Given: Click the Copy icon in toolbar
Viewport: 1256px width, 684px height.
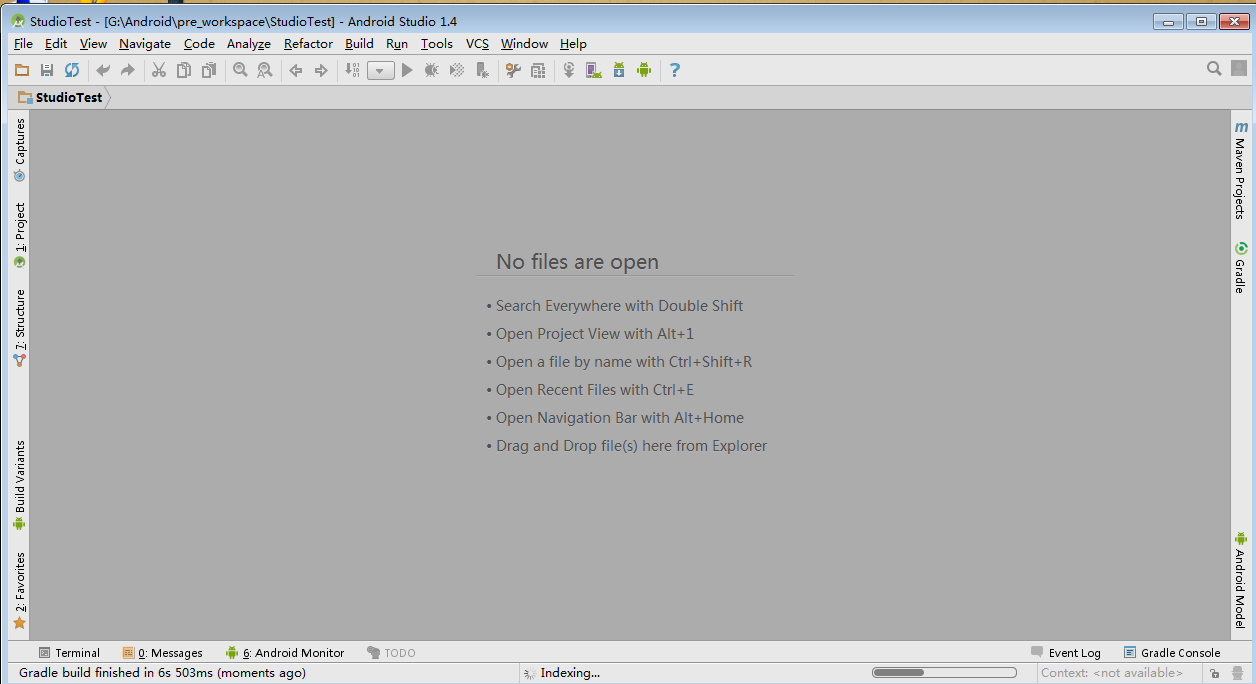Looking at the screenshot, I should tap(184, 70).
